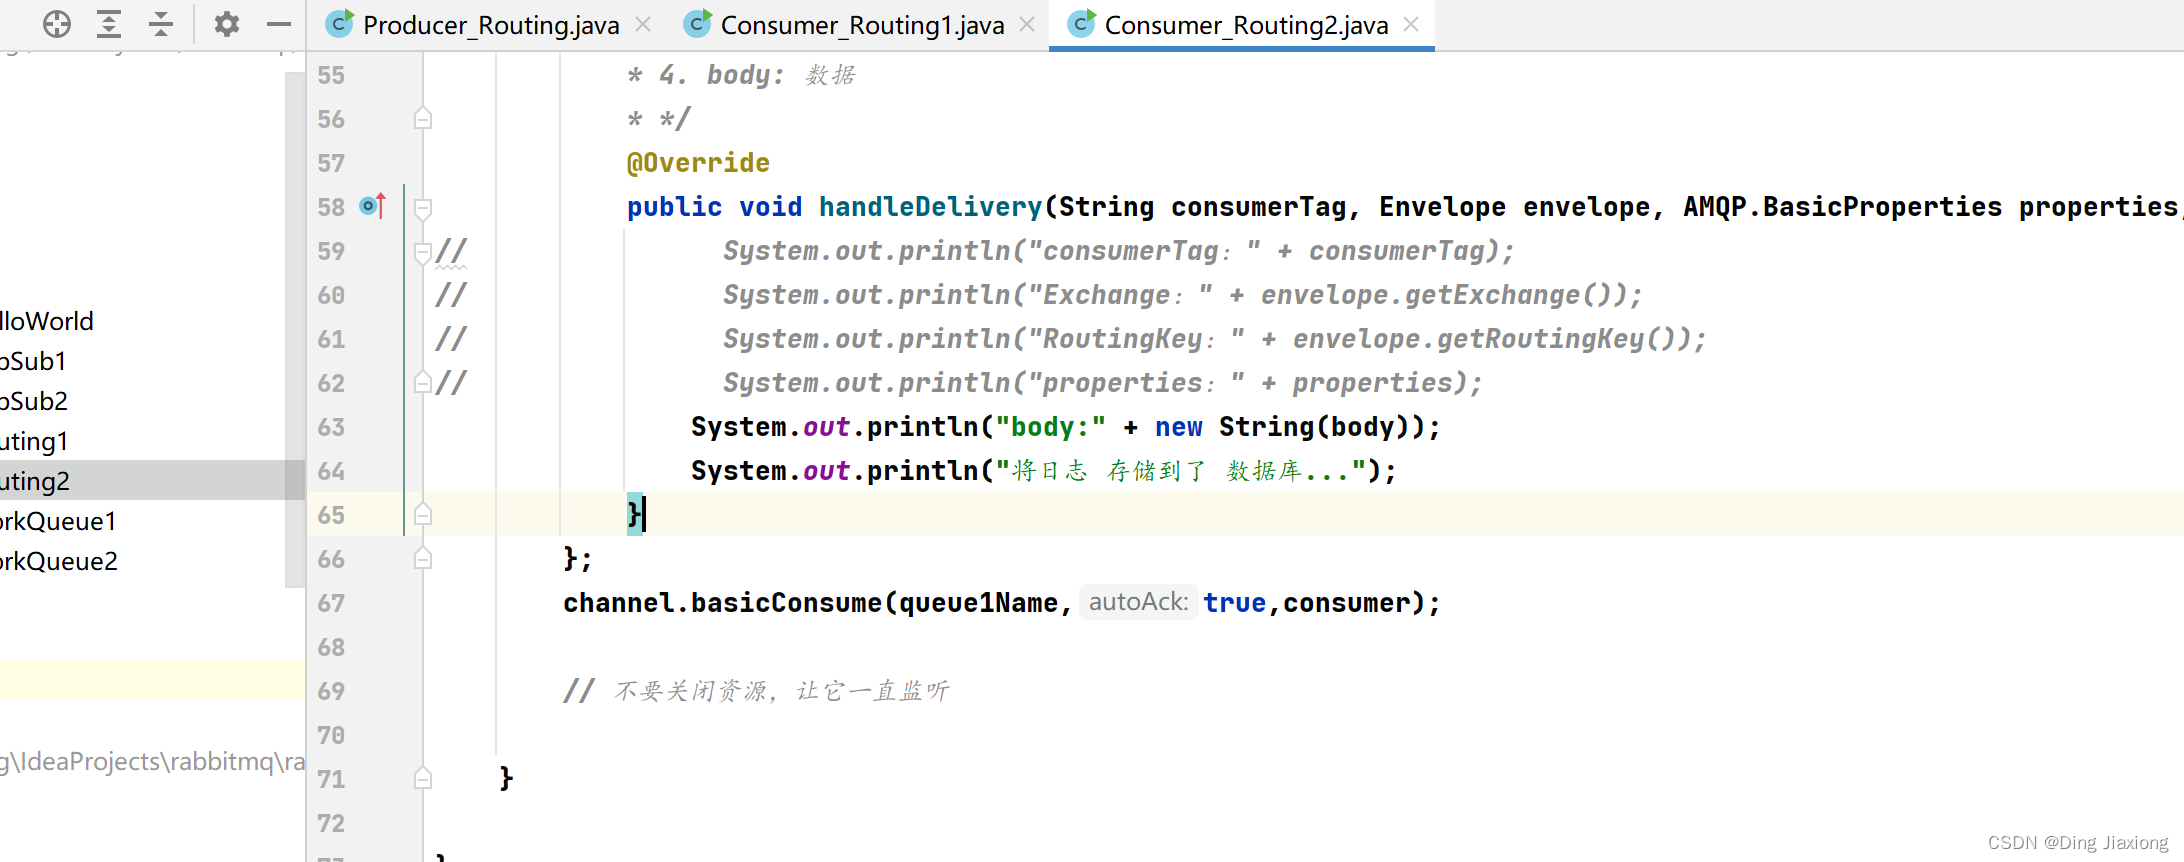The width and height of the screenshot is (2184, 862).
Task: Click the rabbitmq project path text
Action: pyautogui.click(x=152, y=761)
